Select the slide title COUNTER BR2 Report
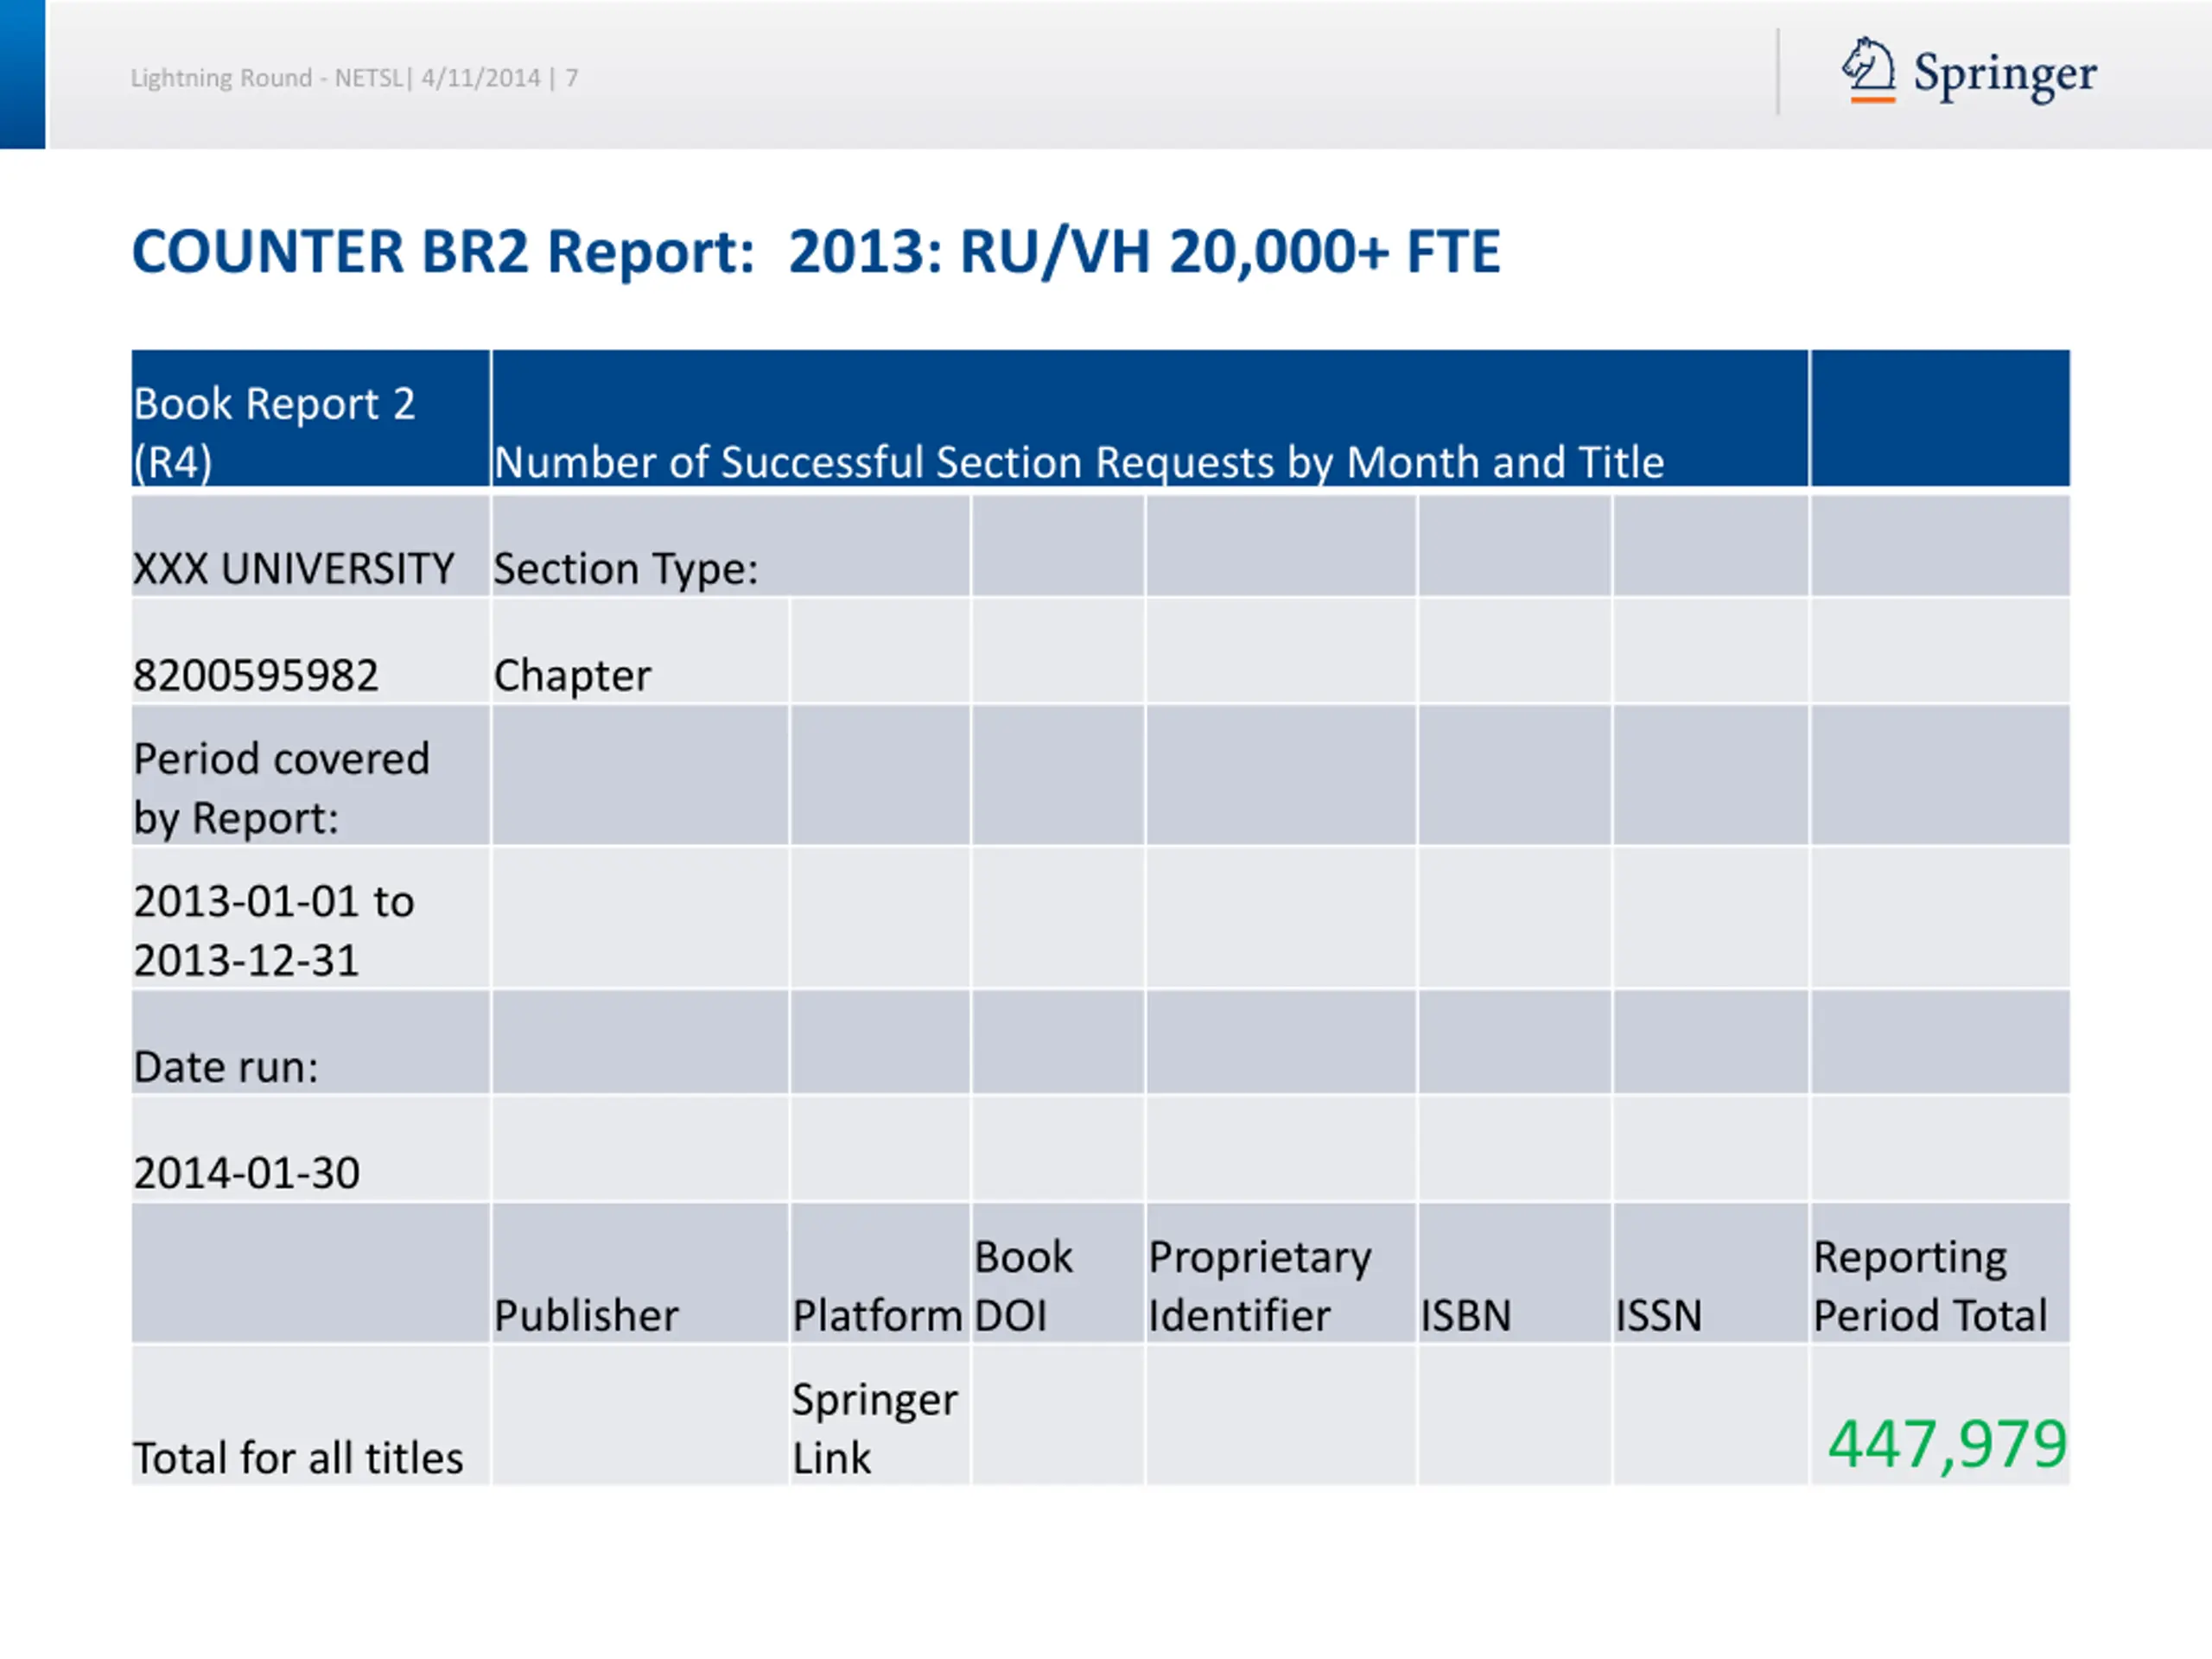 815,251
